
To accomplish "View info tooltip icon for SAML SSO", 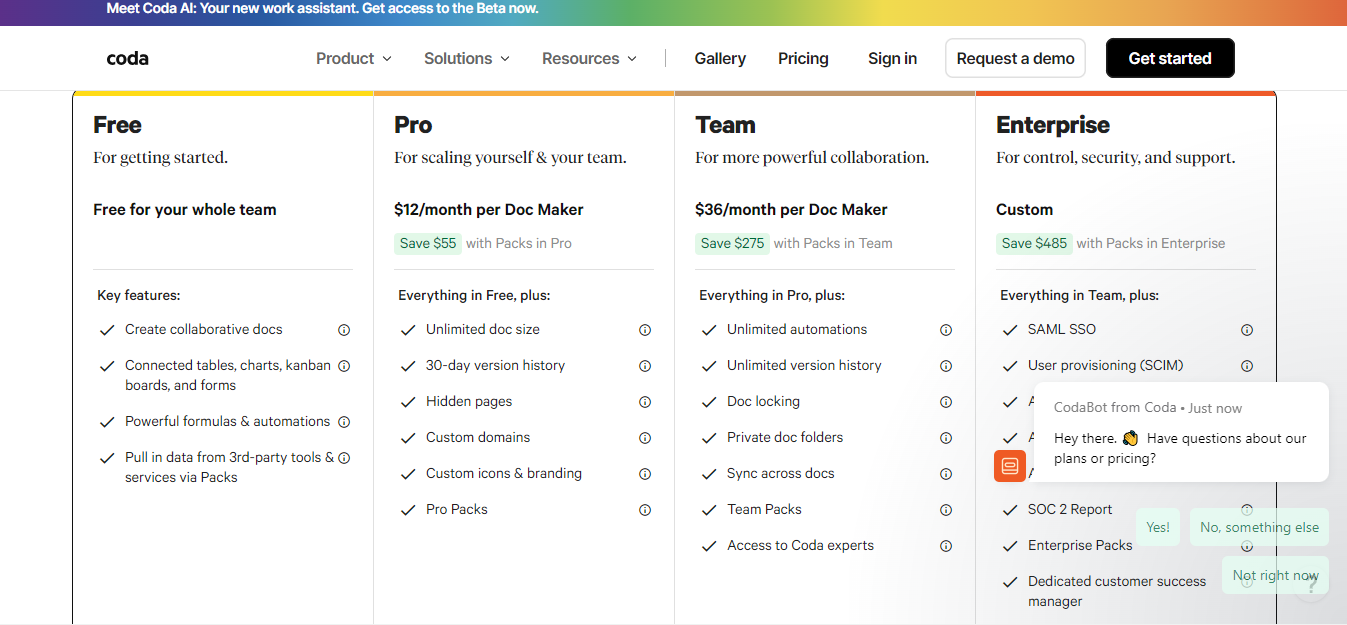I will point(1247,330).
